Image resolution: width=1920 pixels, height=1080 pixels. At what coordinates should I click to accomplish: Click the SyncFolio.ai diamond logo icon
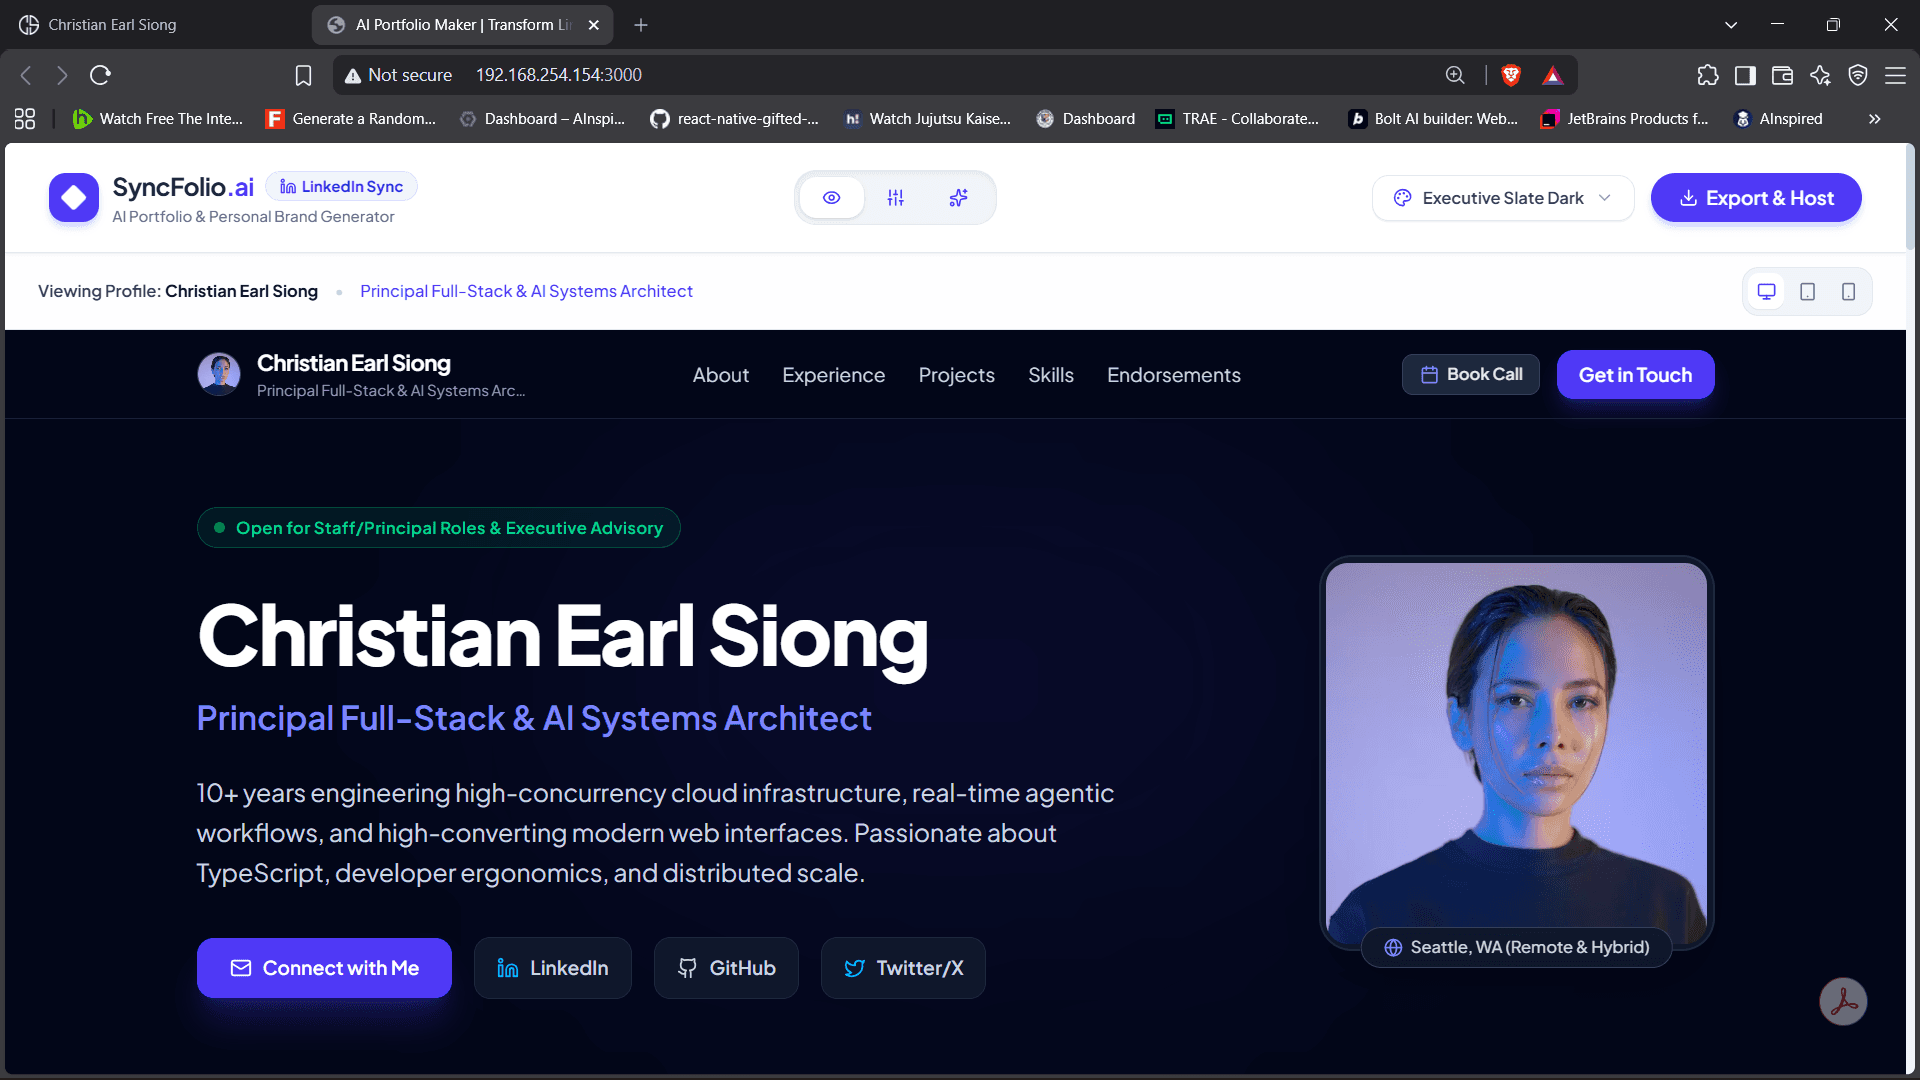point(74,198)
